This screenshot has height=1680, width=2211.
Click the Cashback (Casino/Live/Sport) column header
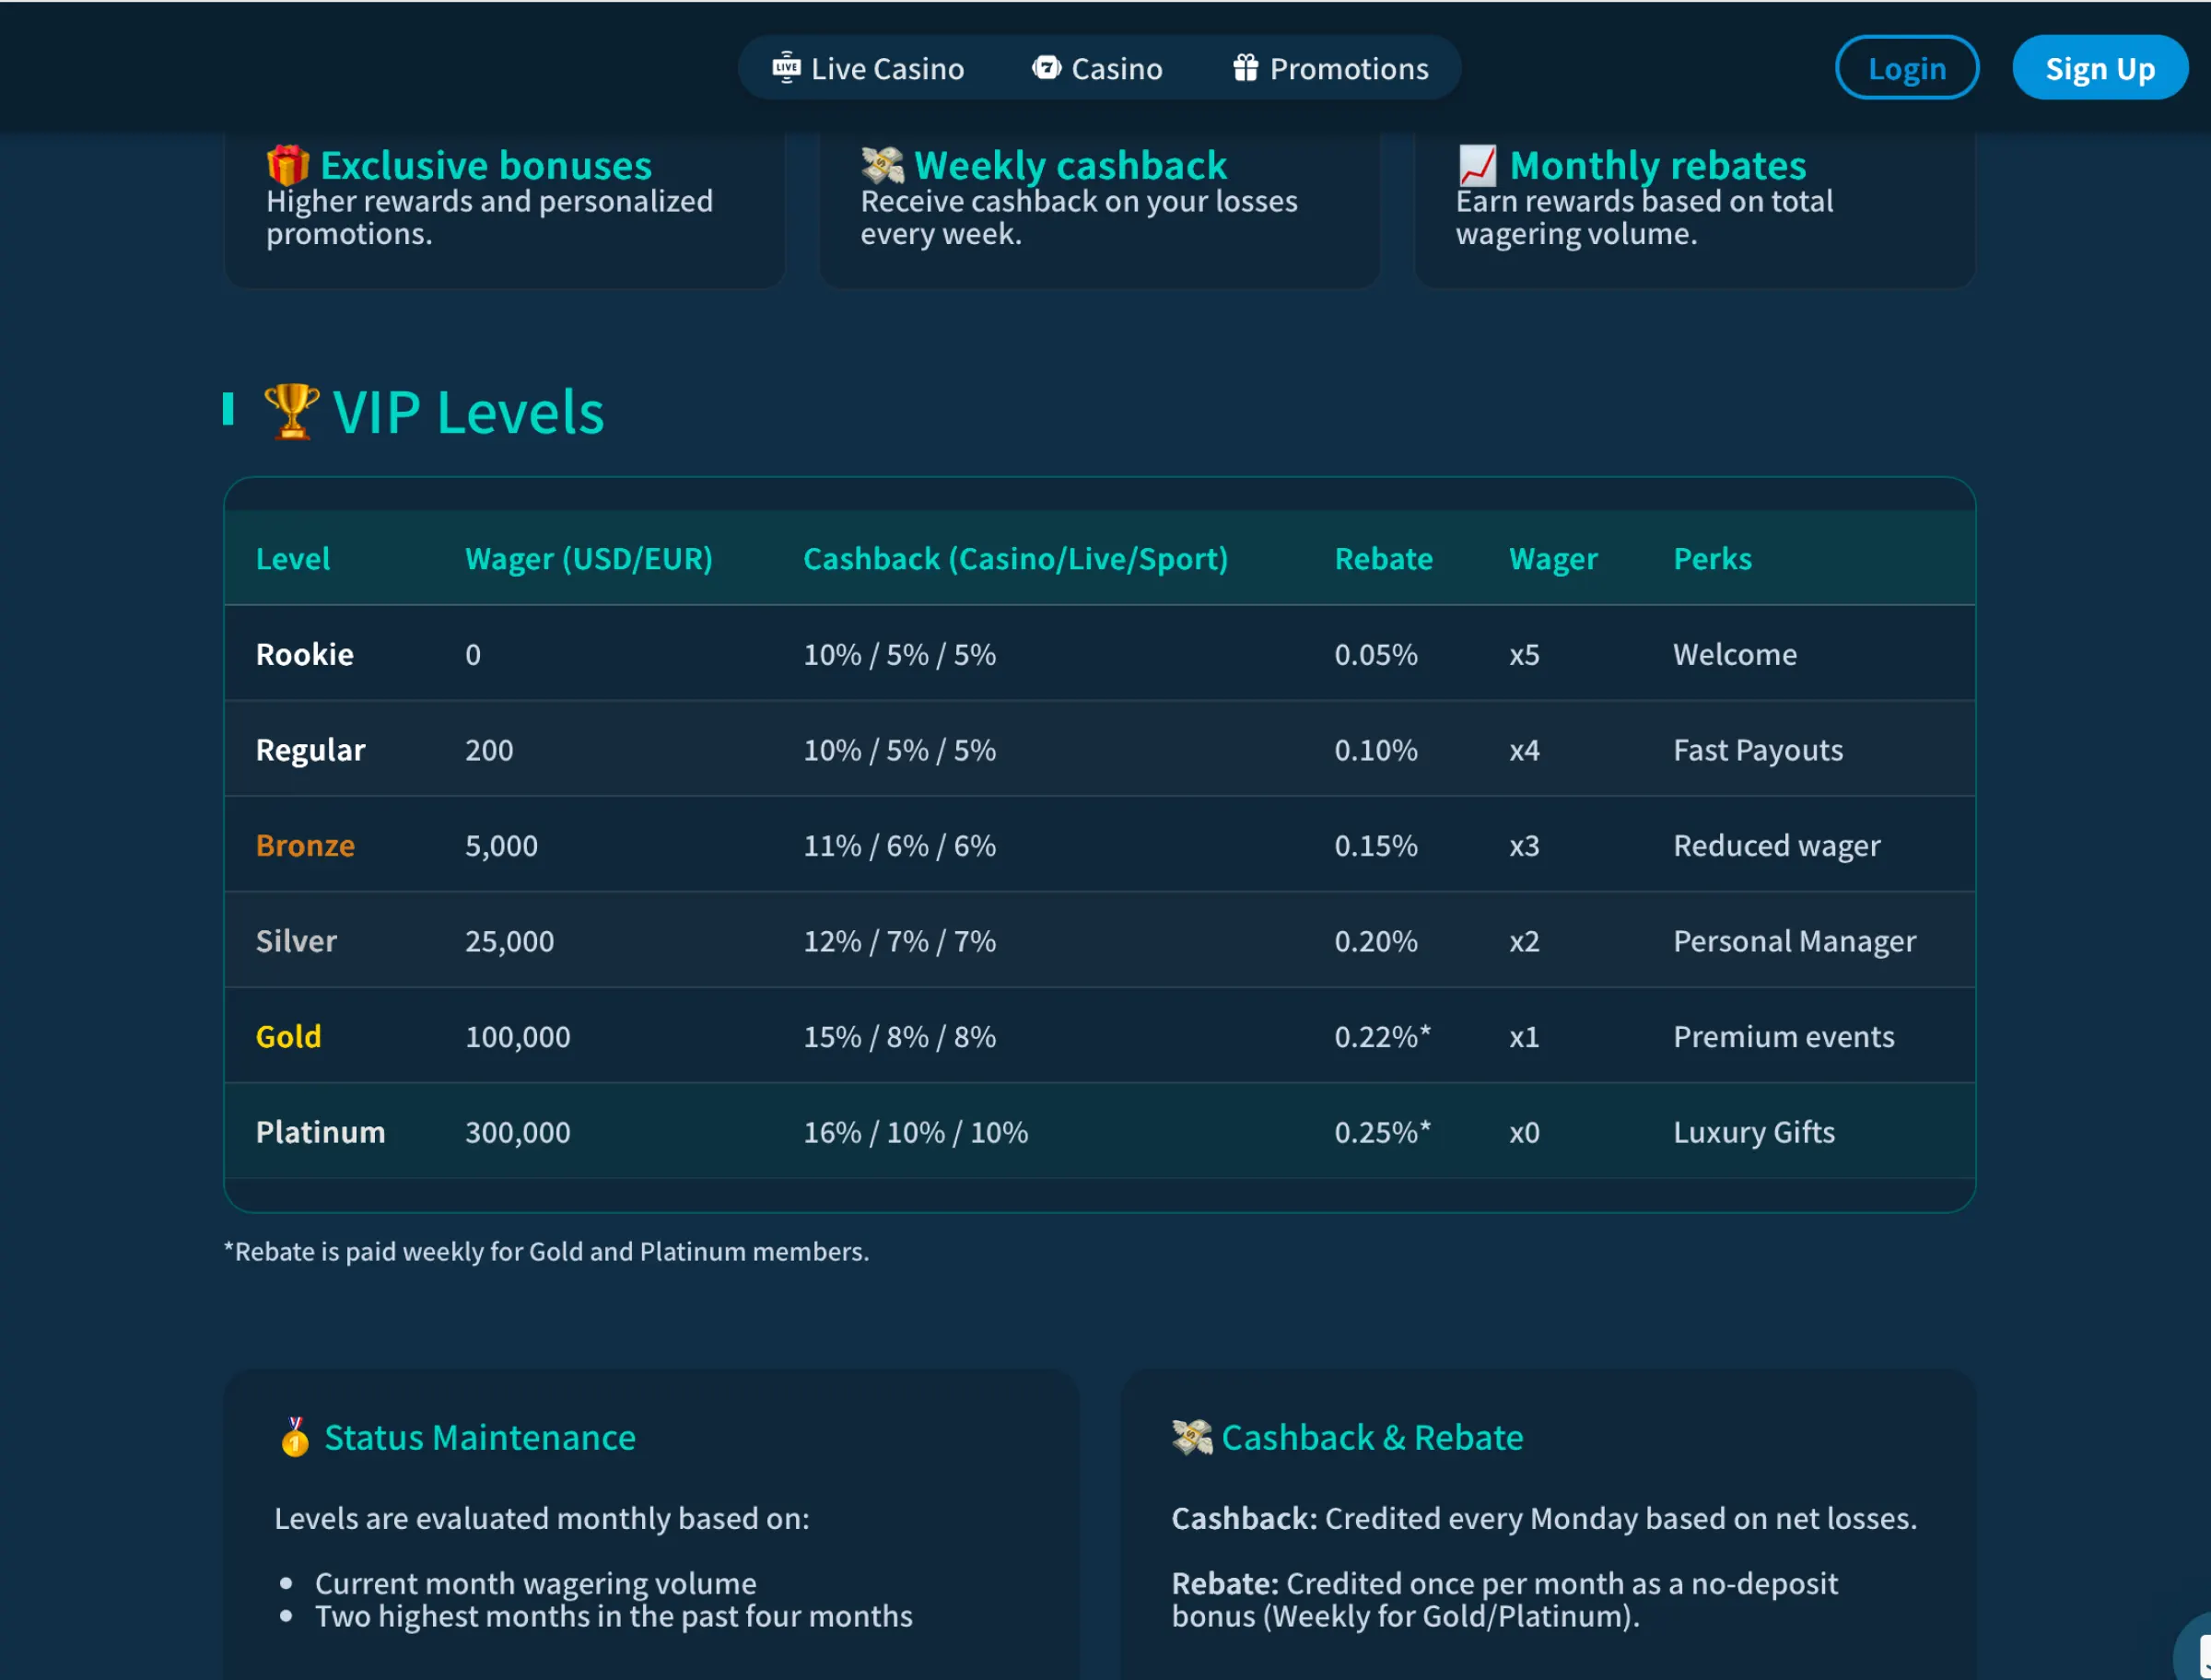click(1015, 558)
